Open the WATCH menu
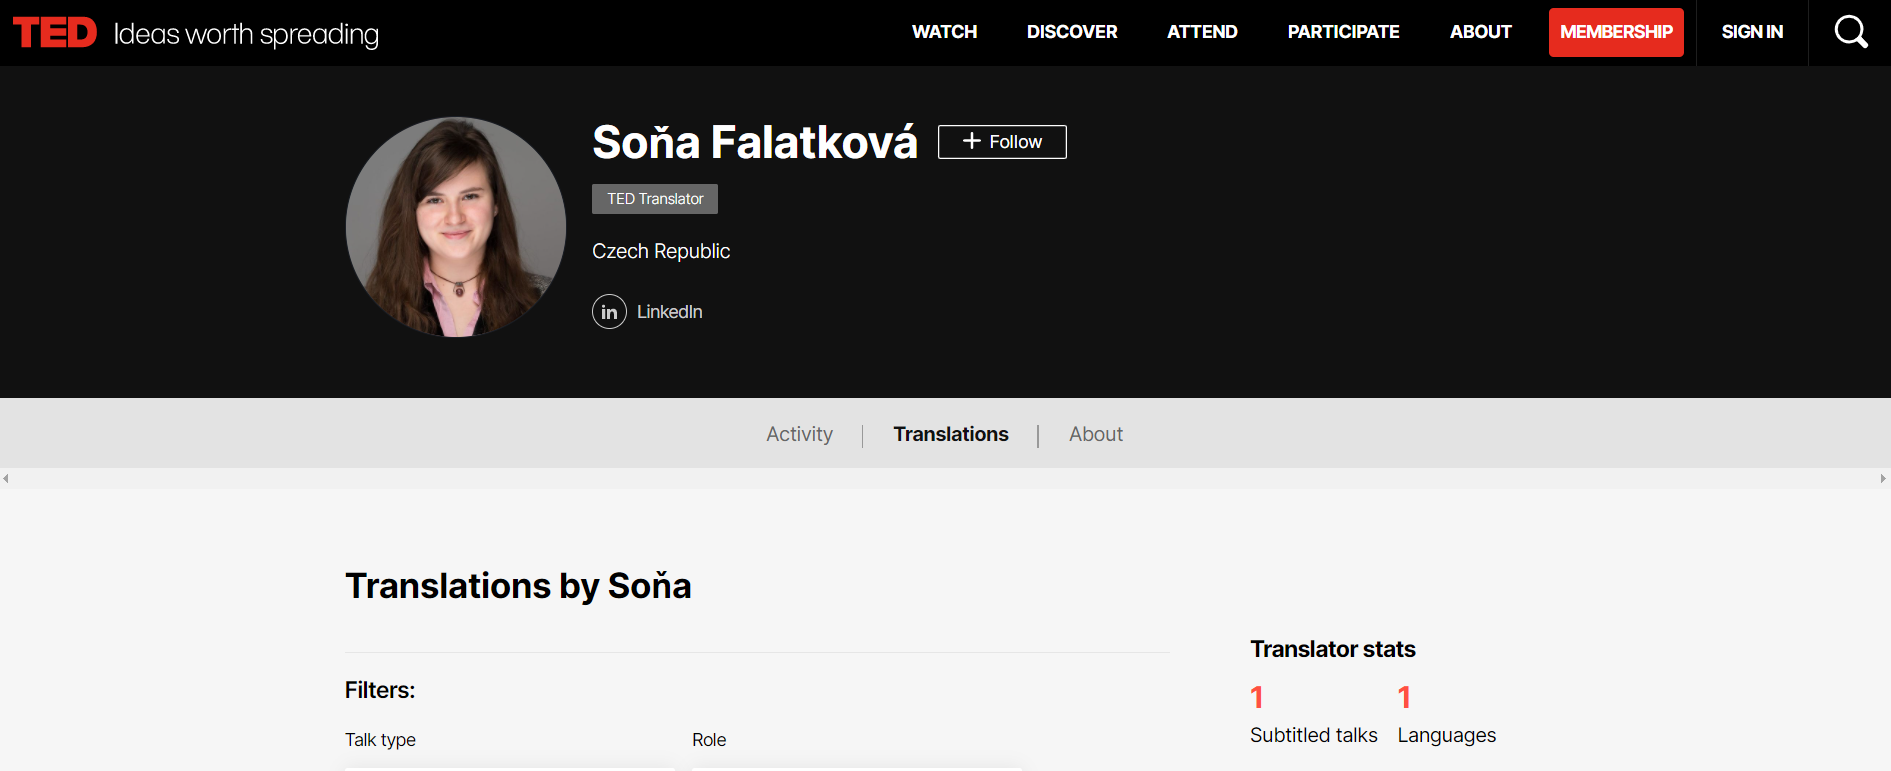Screen dimensions: 1891x771 (x=944, y=32)
